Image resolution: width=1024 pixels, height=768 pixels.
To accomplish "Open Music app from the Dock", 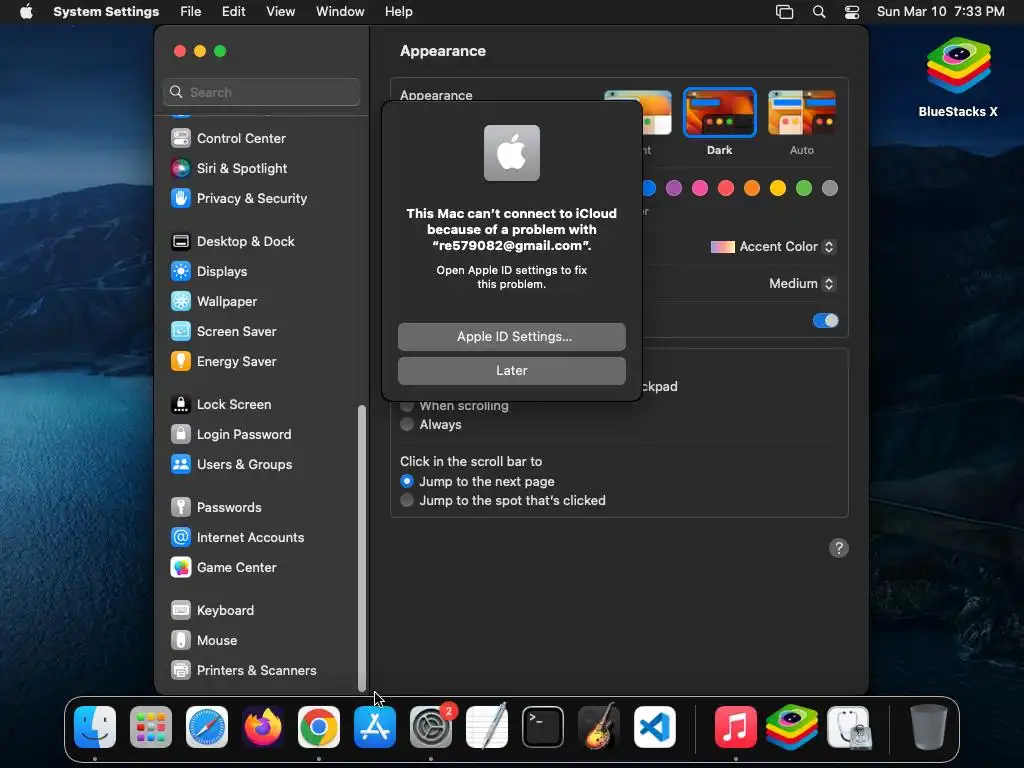I will click(x=735, y=727).
